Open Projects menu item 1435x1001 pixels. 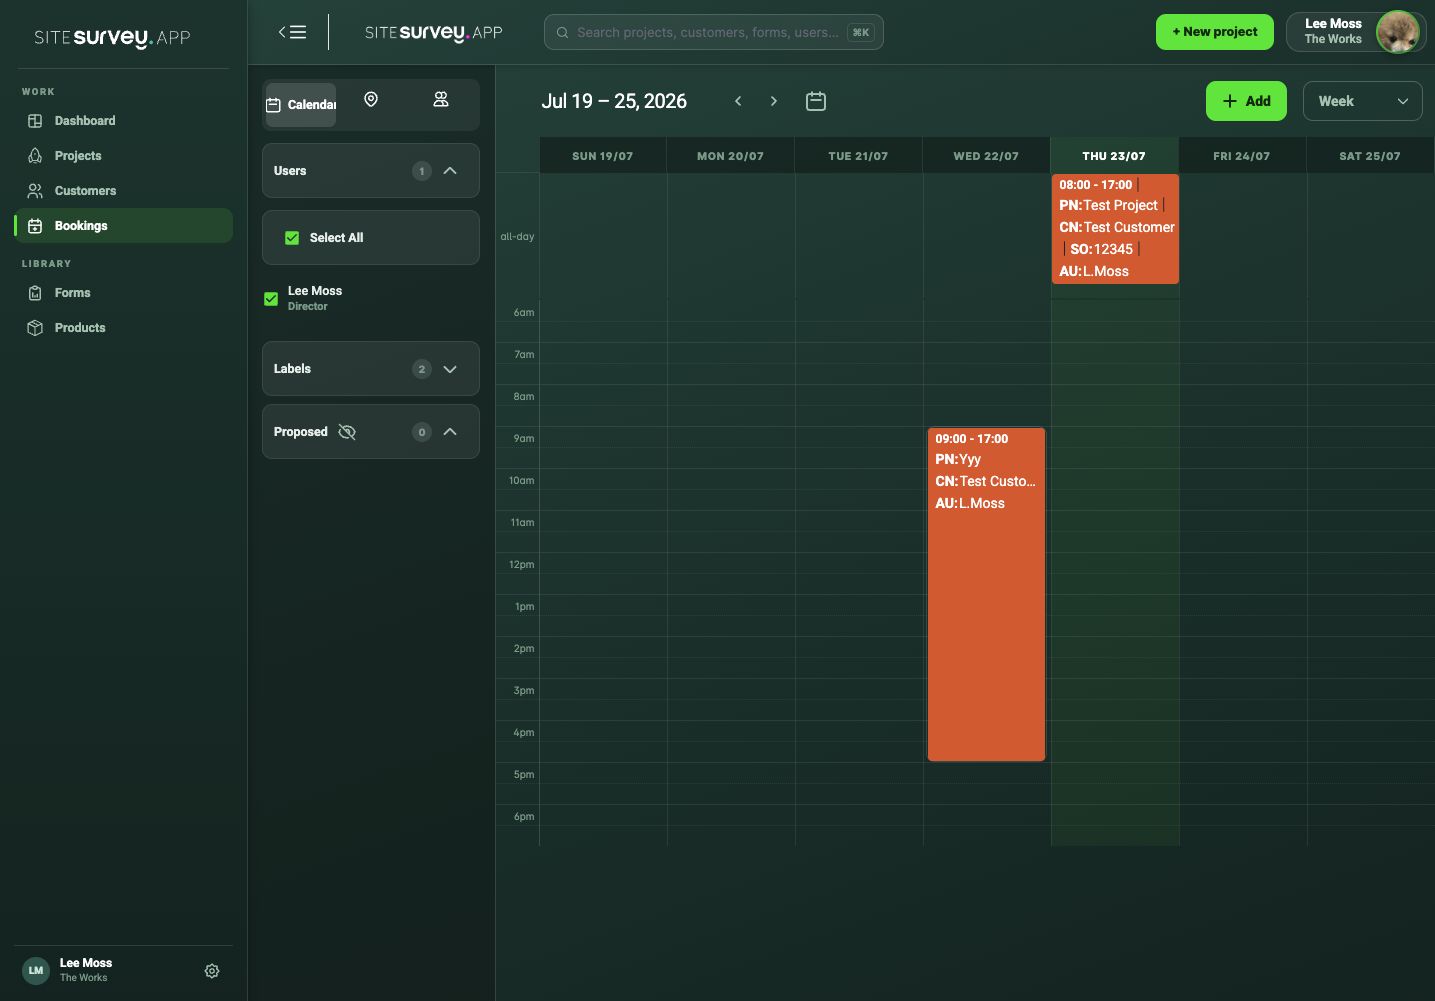point(124,156)
